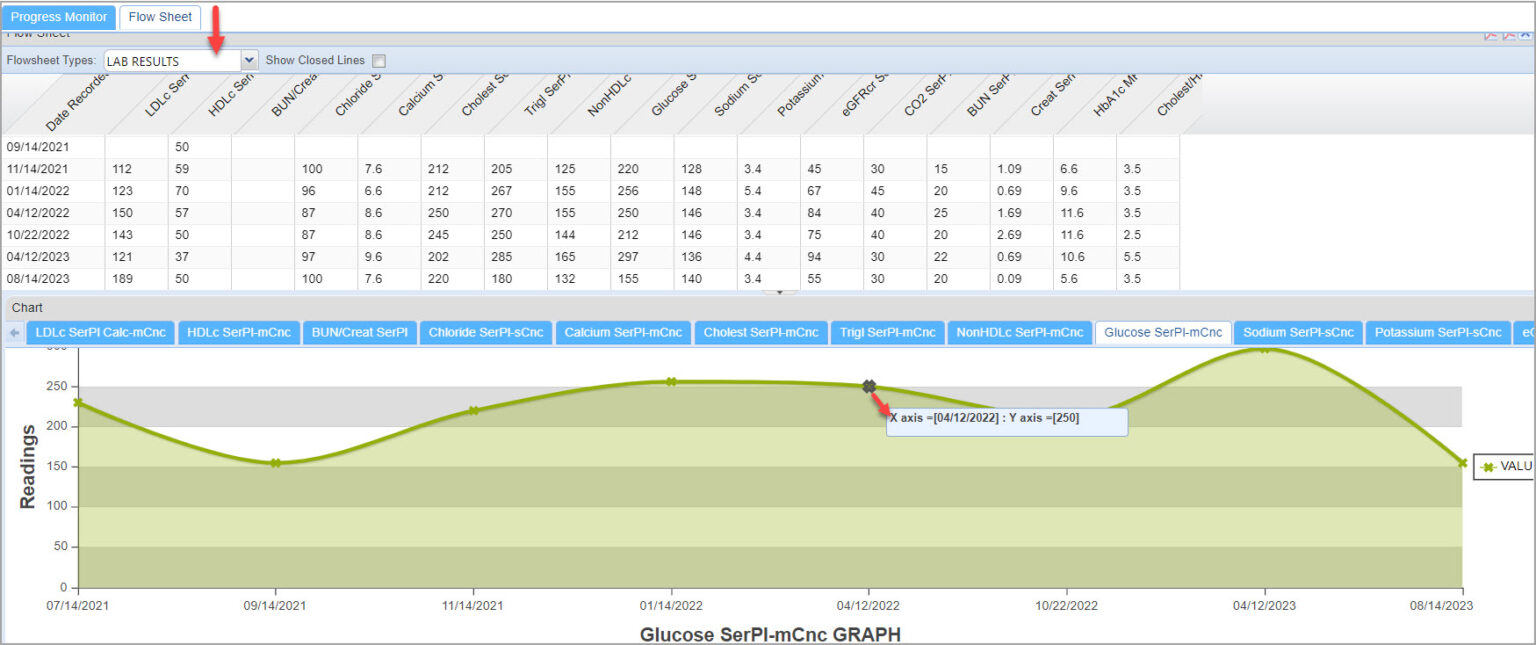Select the HDLc SerPl-mCnc series button
Image resolution: width=1536 pixels, height=645 pixels.
coord(239,331)
